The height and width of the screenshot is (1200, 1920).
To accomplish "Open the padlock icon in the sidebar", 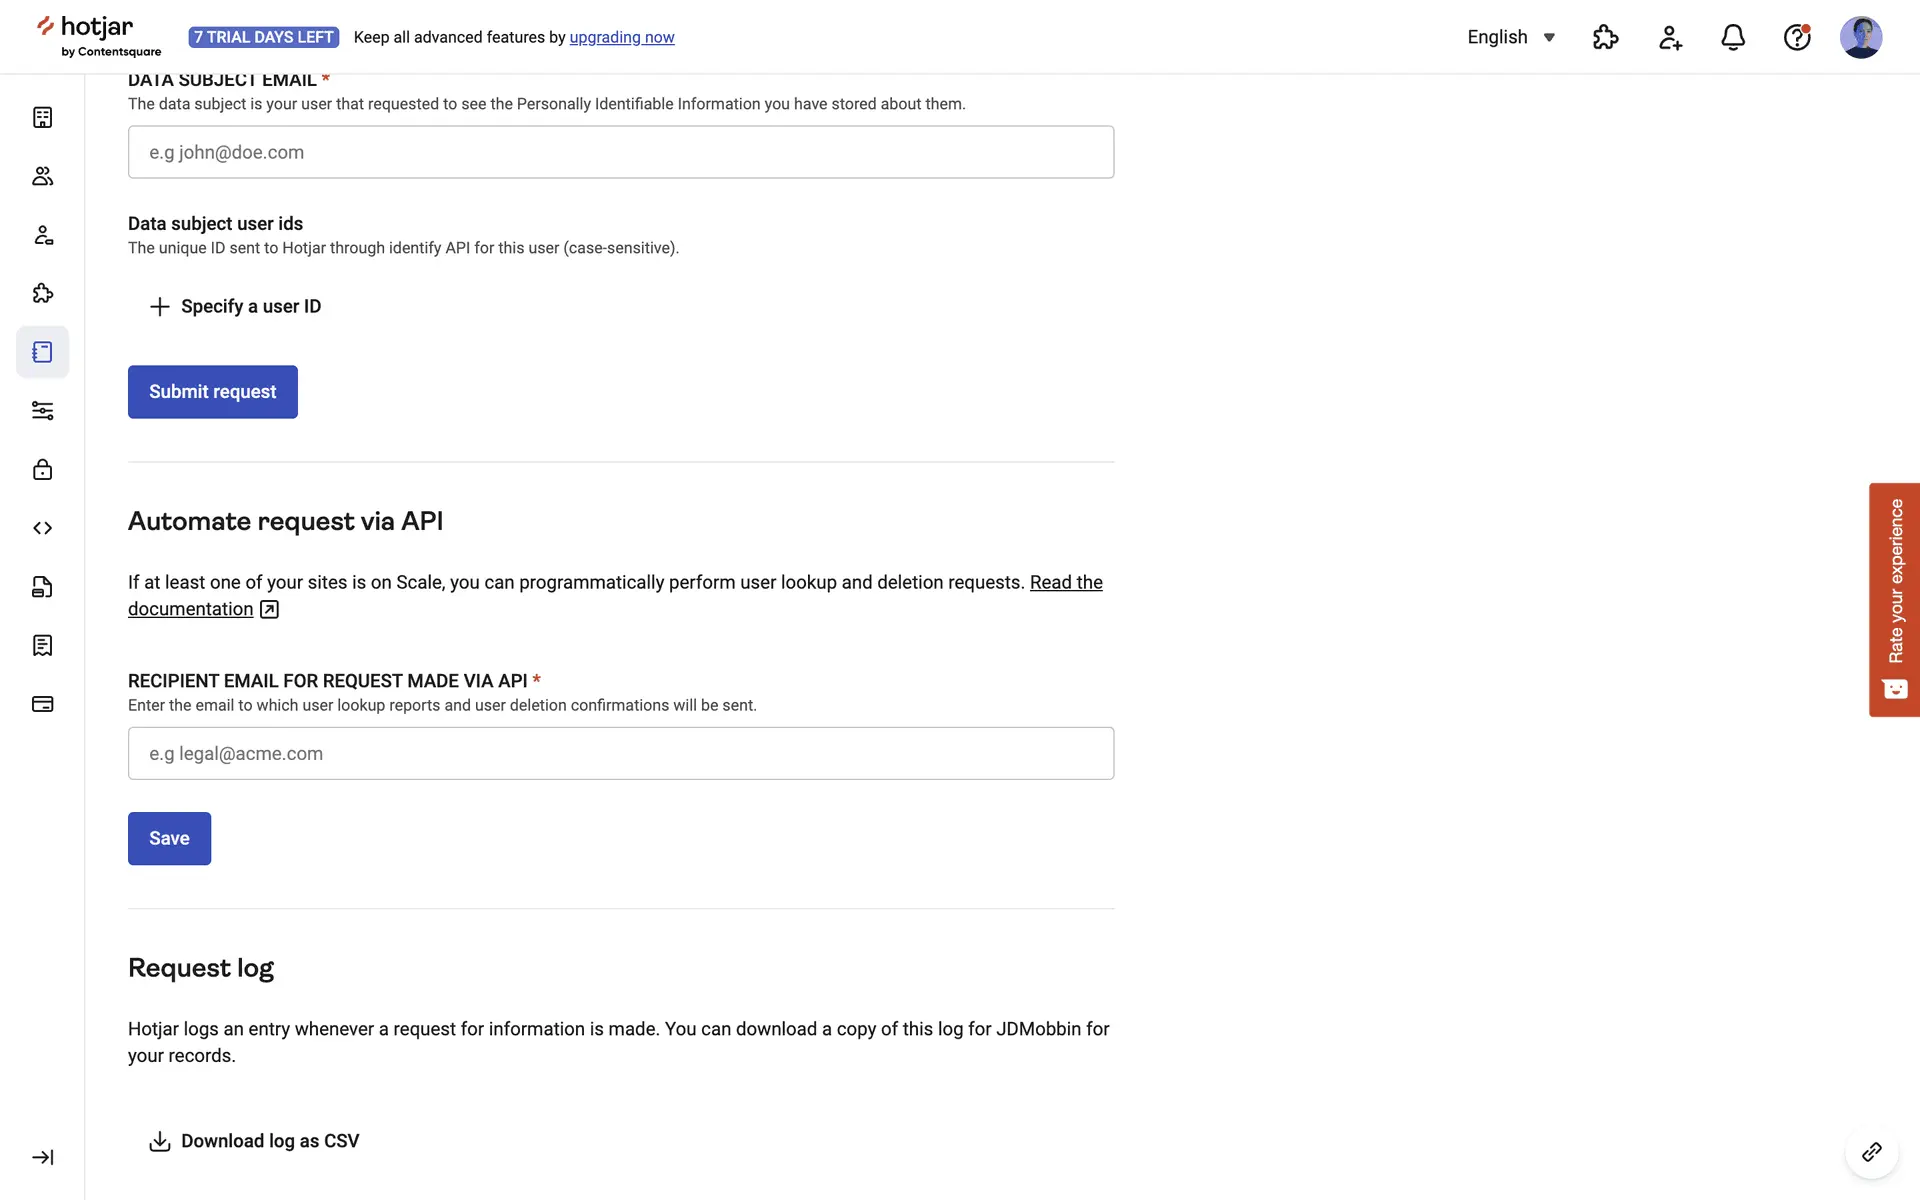I will (42, 470).
